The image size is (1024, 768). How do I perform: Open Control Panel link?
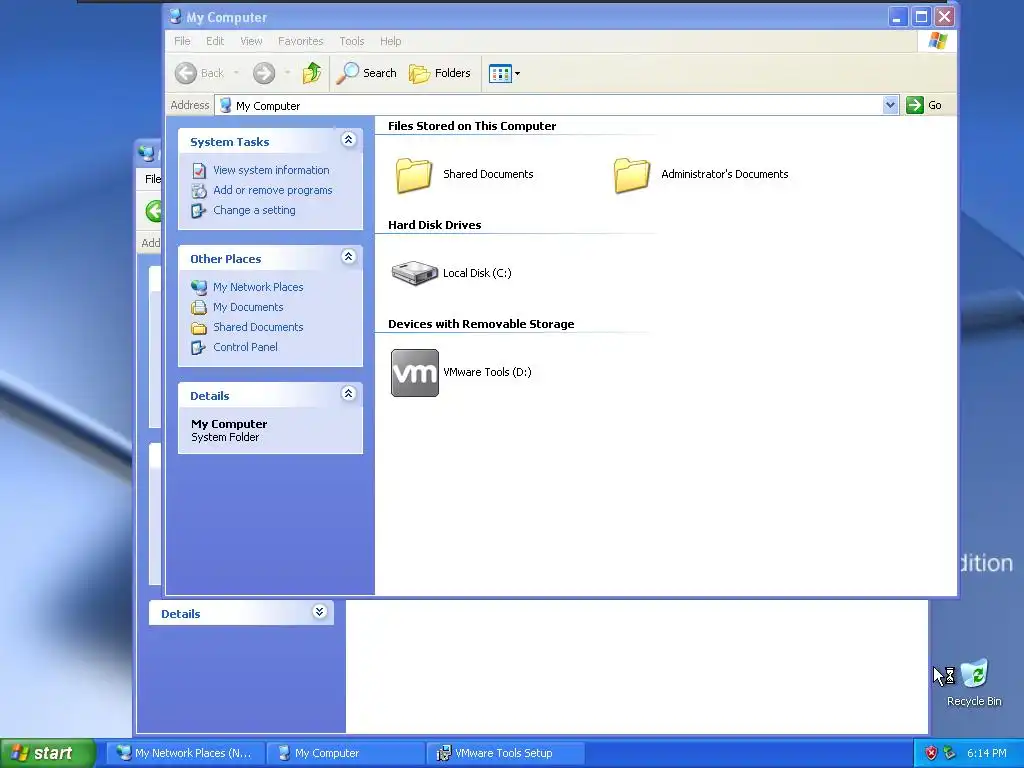245,347
